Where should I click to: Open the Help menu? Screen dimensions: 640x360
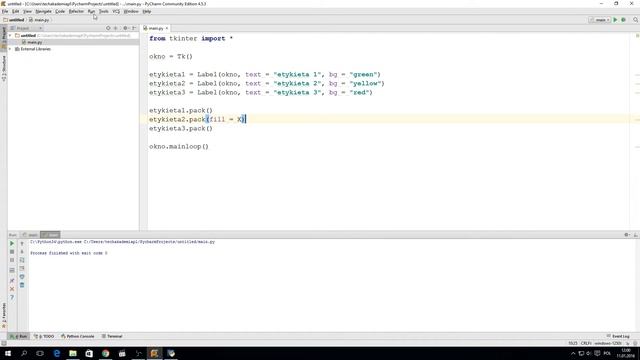[147, 11]
